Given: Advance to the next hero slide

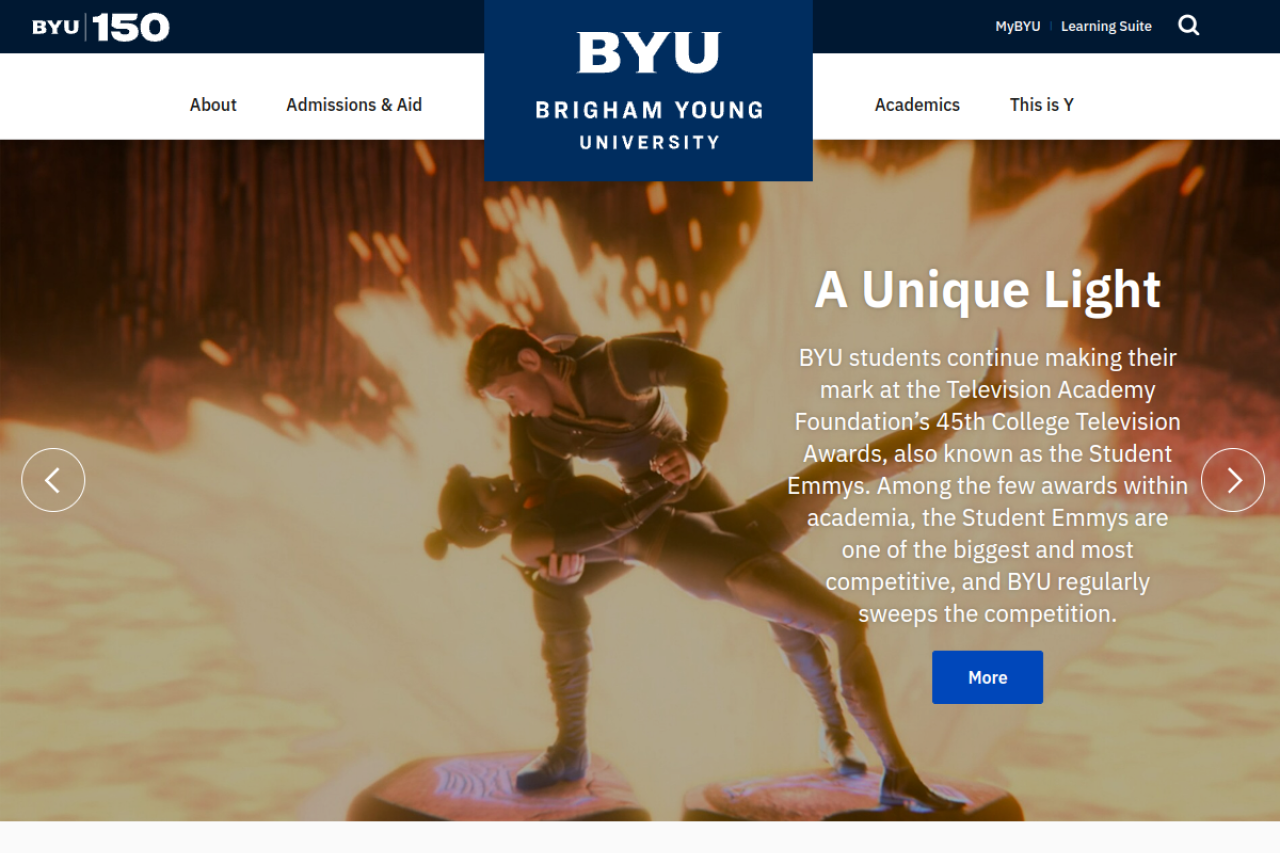Looking at the screenshot, I should [1233, 480].
